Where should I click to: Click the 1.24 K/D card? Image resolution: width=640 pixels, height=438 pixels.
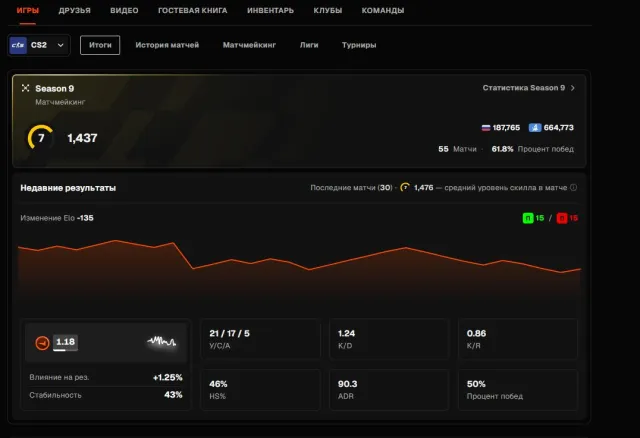pyautogui.click(x=389, y=339)
